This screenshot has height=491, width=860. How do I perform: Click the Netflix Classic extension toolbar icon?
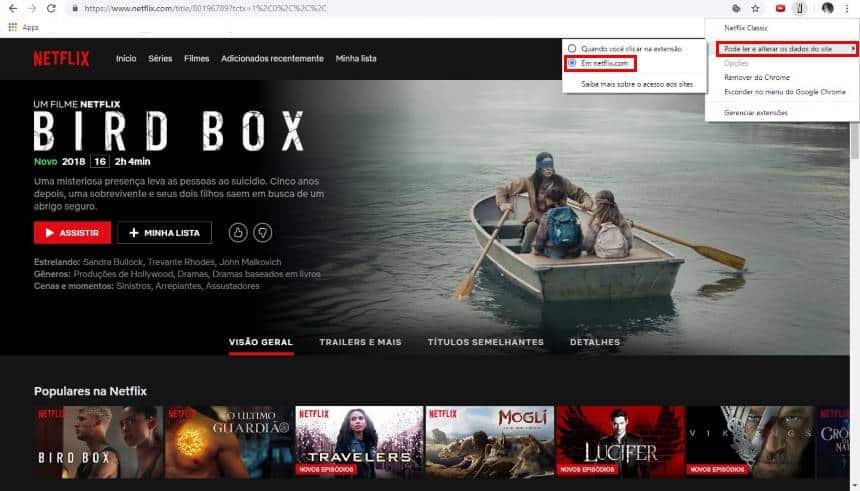(800, 8)
